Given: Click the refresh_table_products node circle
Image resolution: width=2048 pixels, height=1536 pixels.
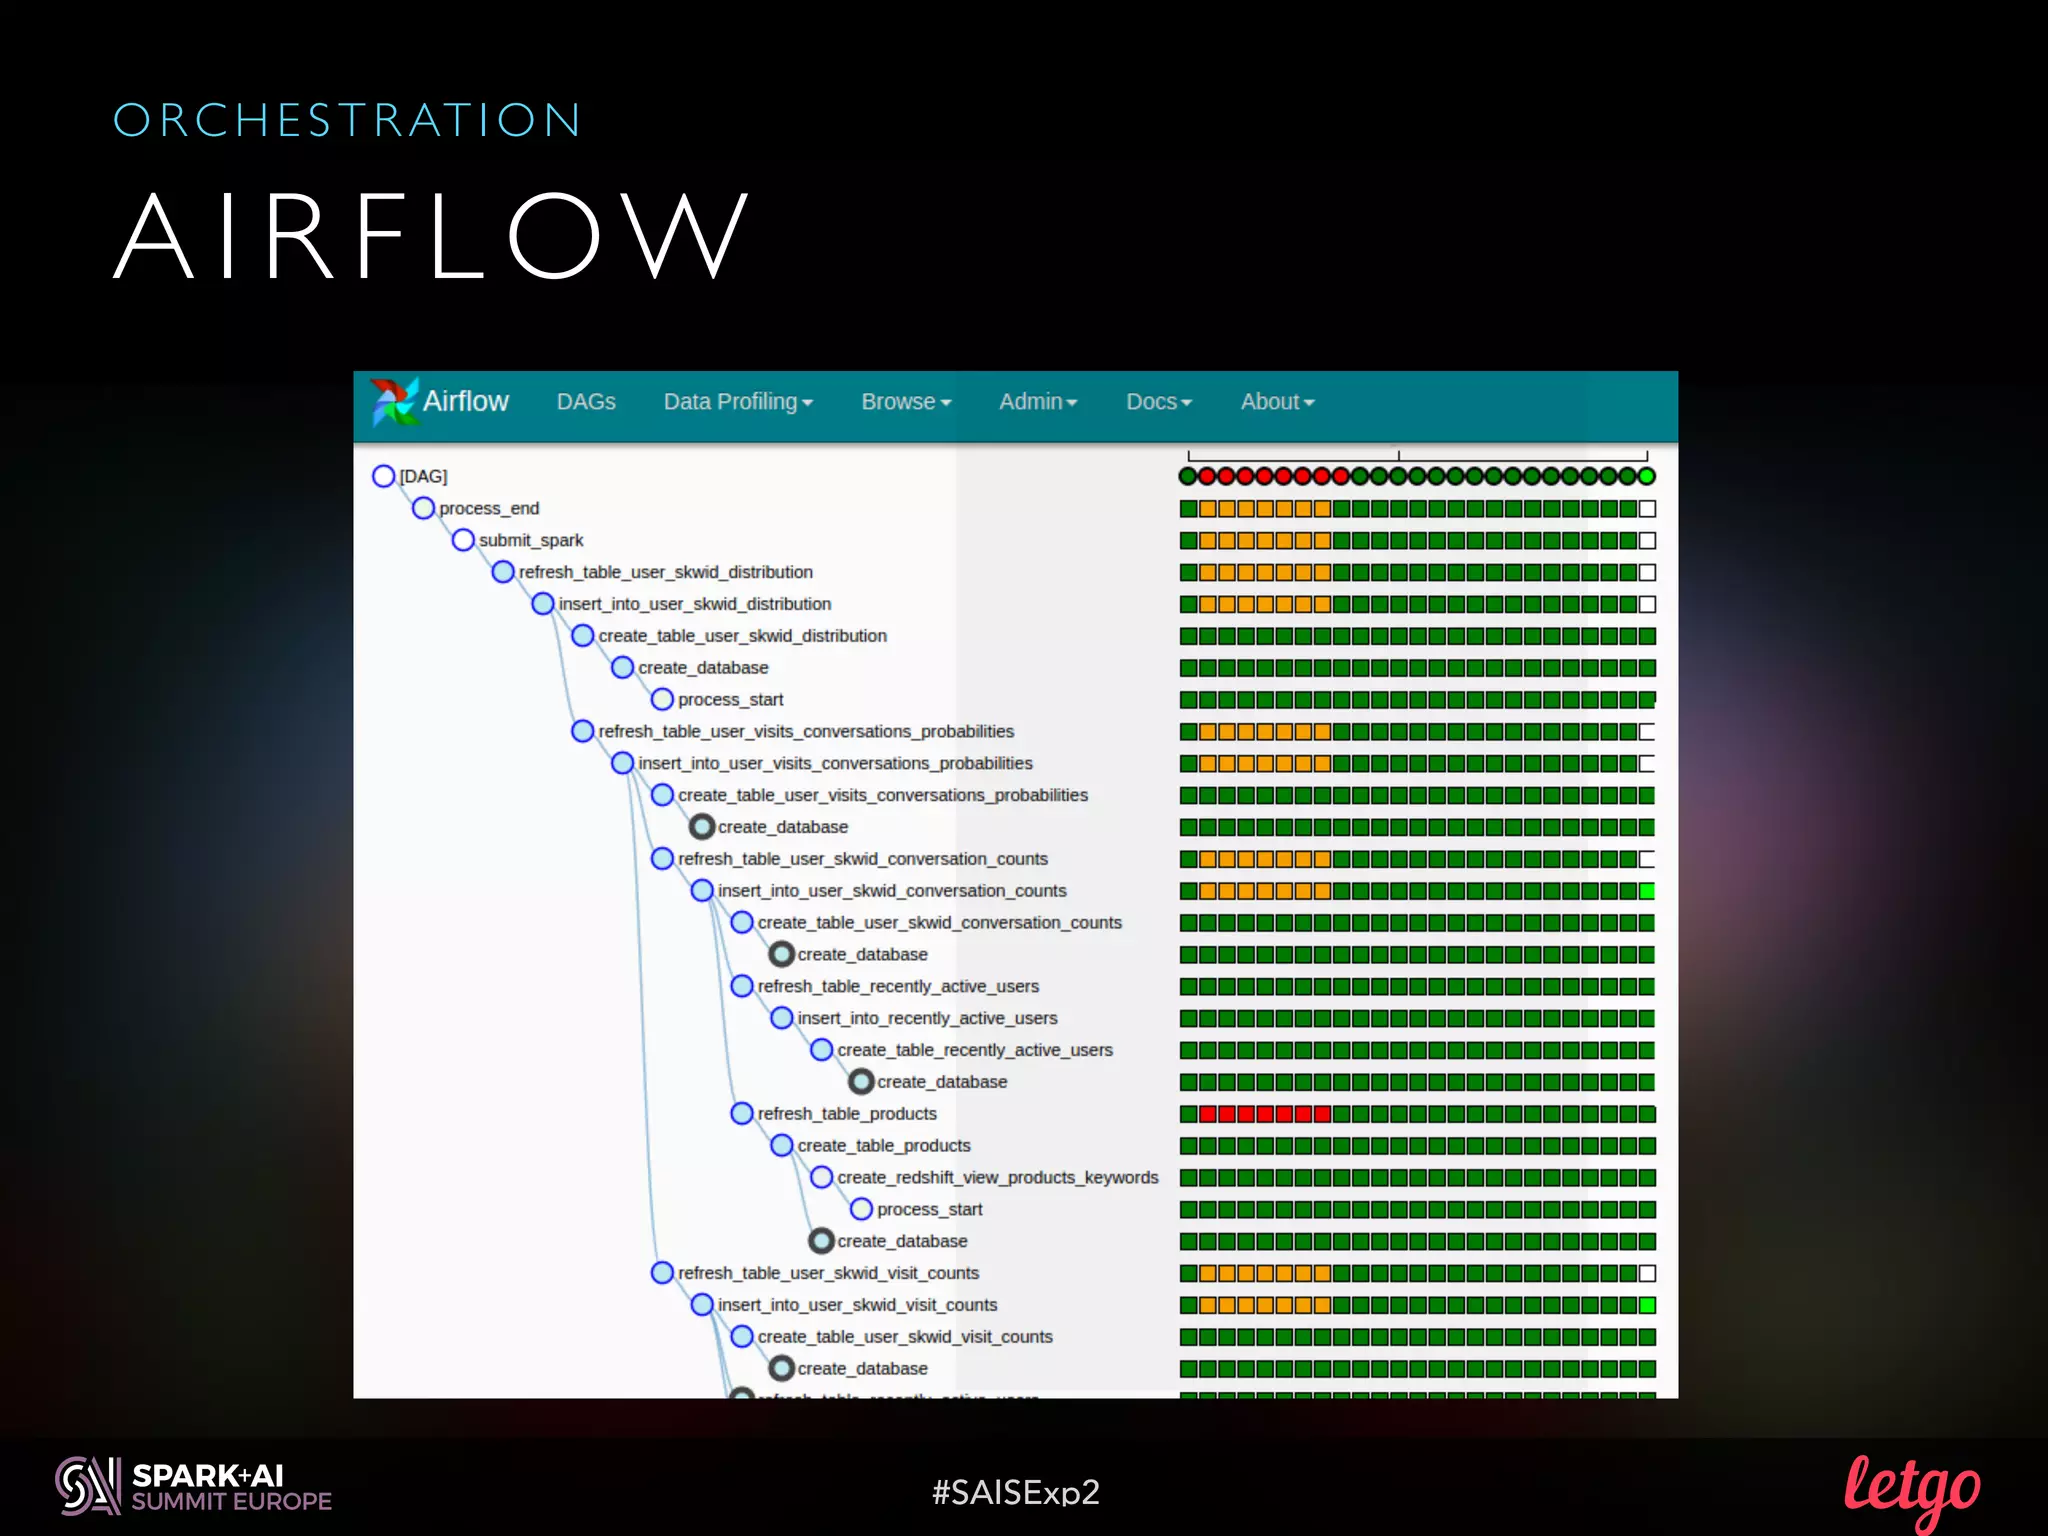Looking at the screenshot, I should (x=742, y=1113).
